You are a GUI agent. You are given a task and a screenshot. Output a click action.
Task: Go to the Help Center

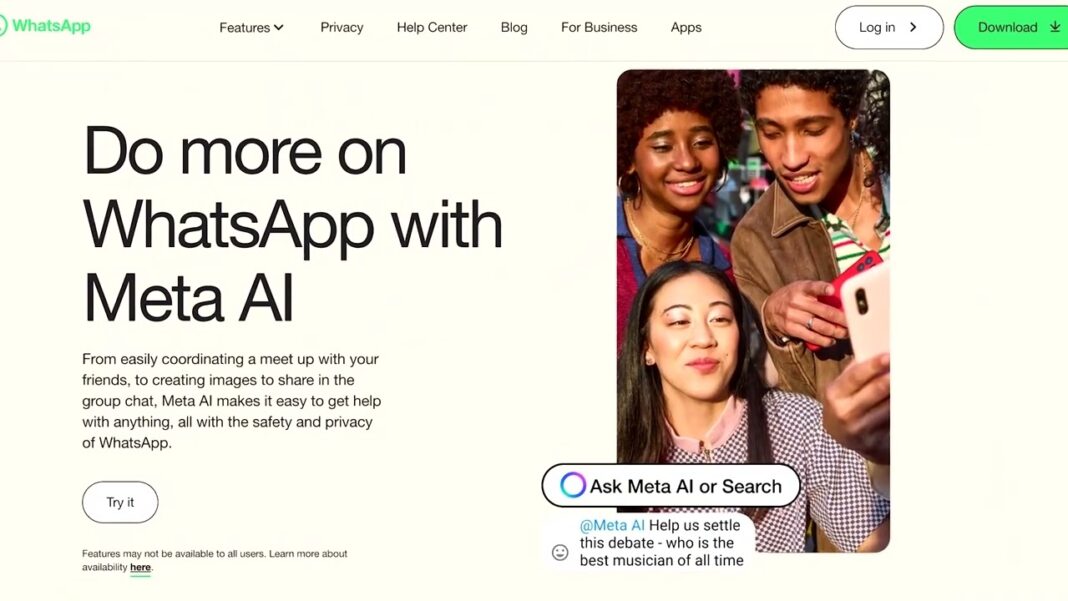(432, 27)
